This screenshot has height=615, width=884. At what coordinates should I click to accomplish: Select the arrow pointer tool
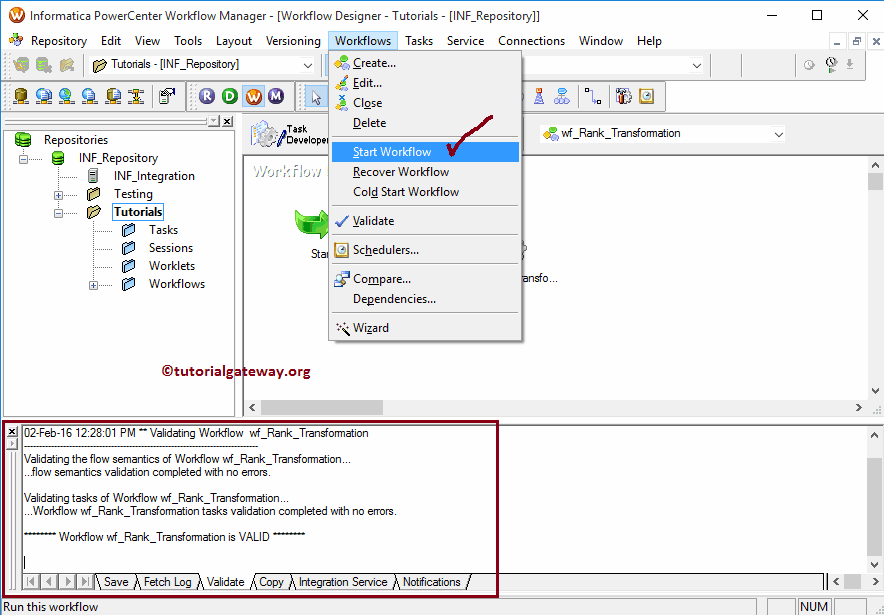[x=317, y=97]
